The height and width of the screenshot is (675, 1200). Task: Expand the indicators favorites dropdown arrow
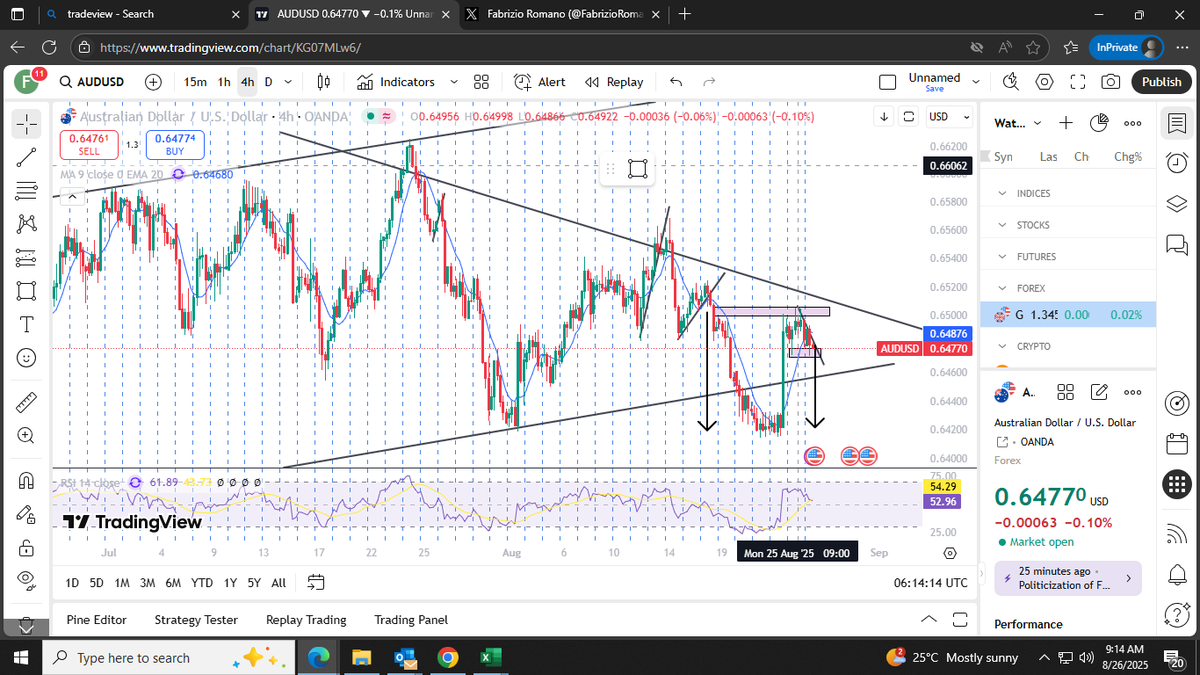click(453, 82)
